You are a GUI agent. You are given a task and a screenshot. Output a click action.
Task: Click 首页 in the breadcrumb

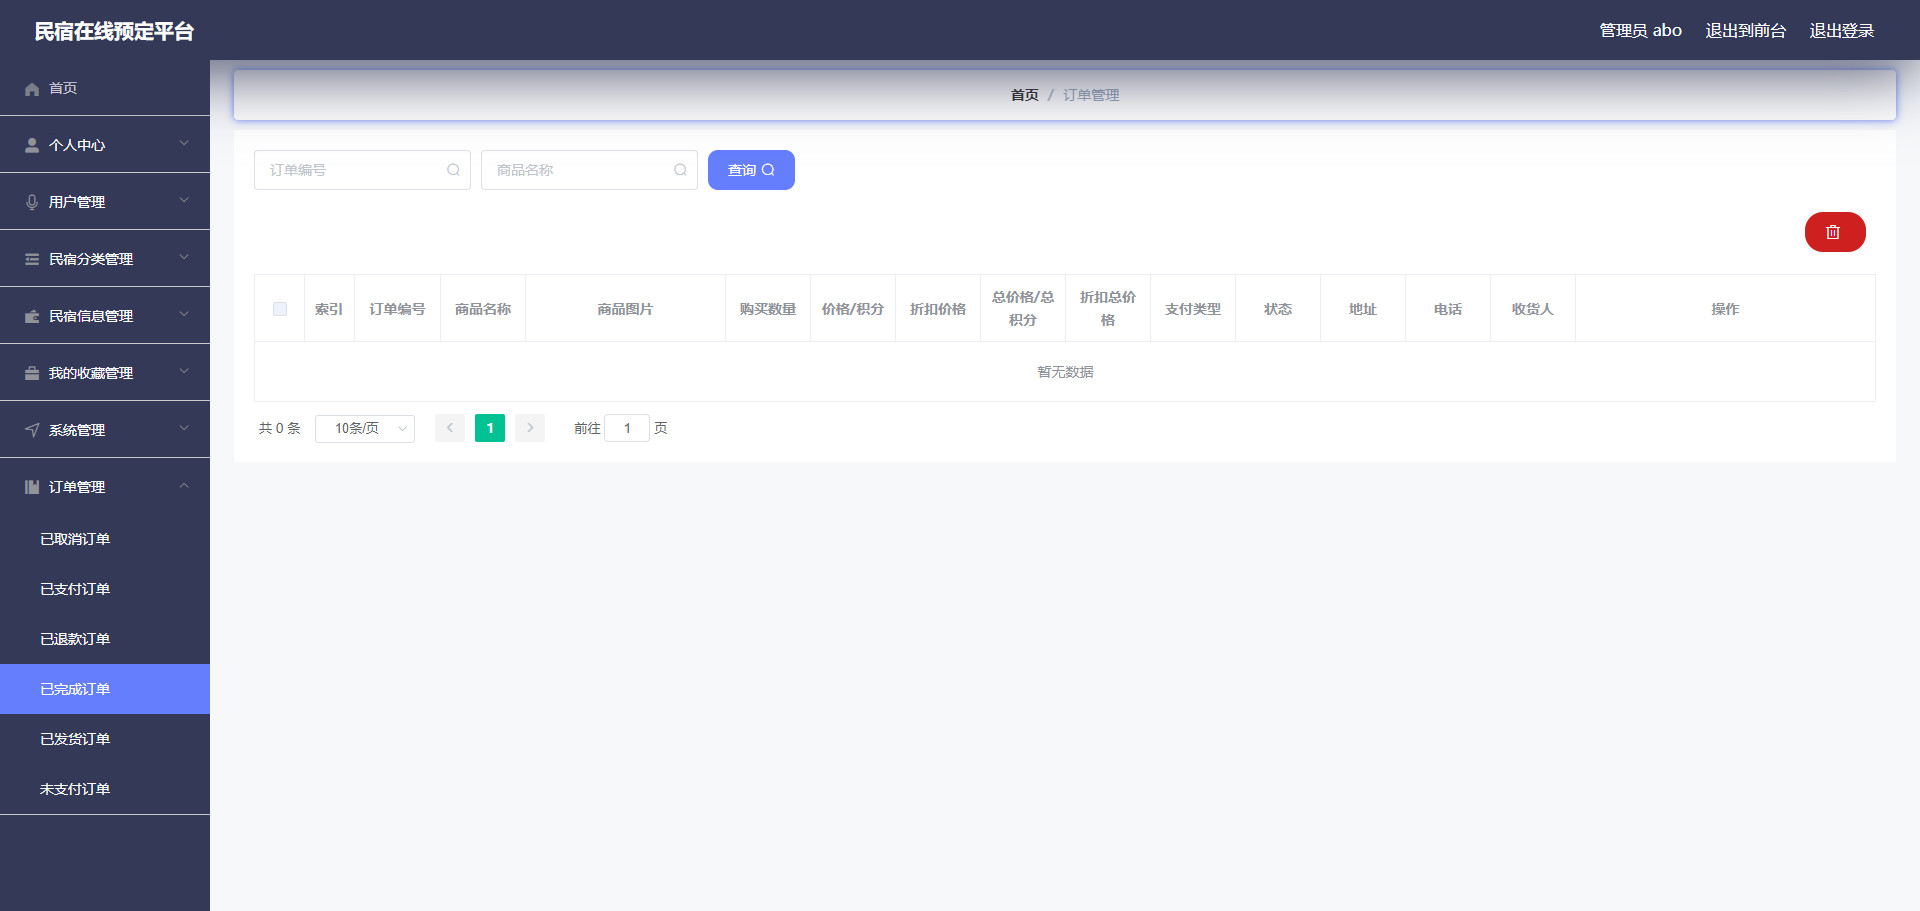click(x=1025, y=95)
